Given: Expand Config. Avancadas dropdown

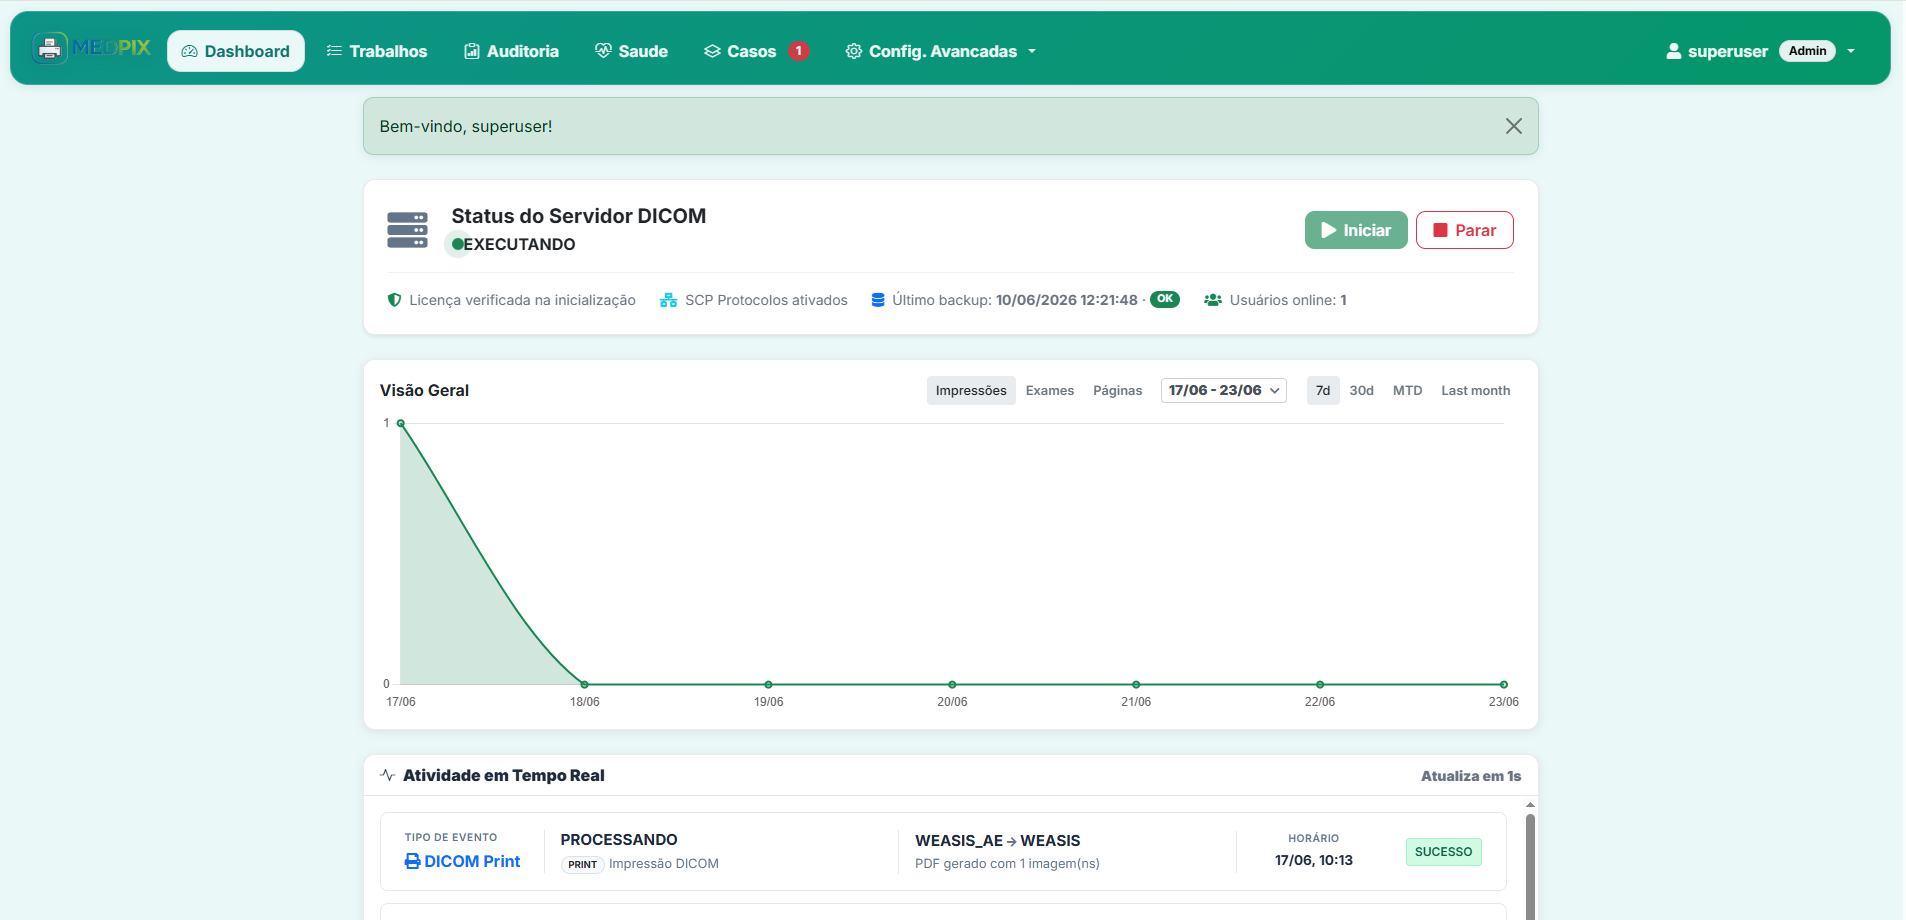Looking at the screenshot, I should (941, 51).
